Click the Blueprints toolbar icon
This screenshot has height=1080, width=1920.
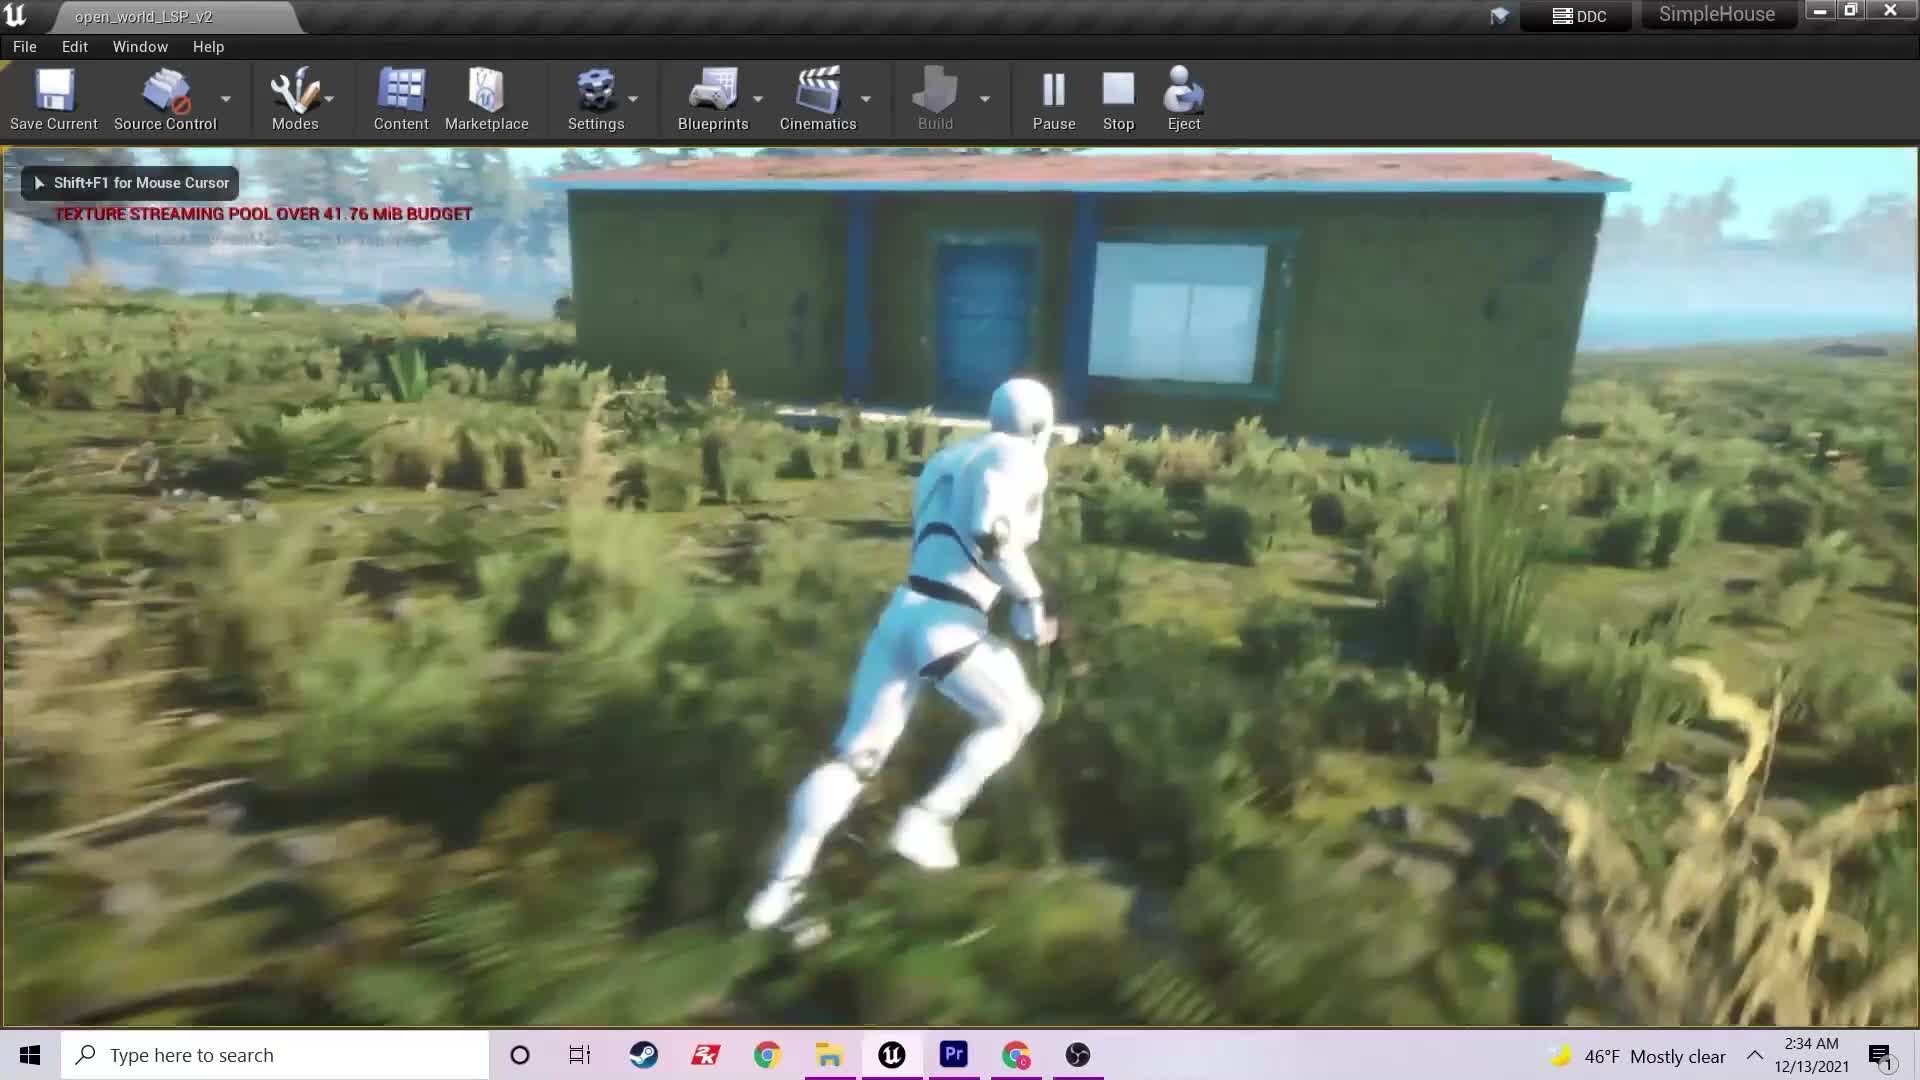click(x=712, y=91)
